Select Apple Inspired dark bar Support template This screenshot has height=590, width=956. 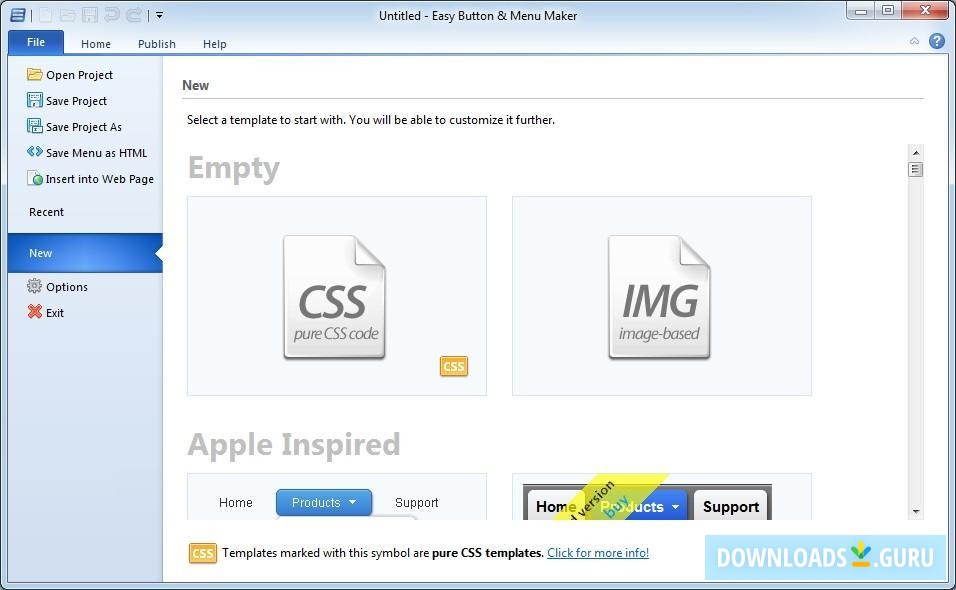tap(662, 497)
